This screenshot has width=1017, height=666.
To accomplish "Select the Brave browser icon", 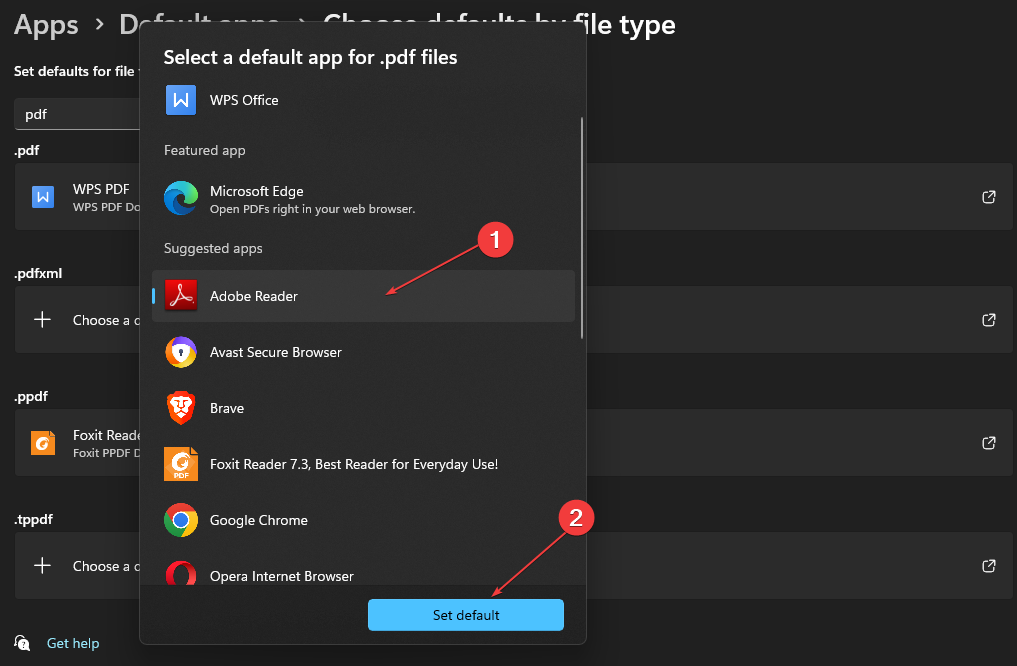I will pyautogui.click(x=181, y=408).
